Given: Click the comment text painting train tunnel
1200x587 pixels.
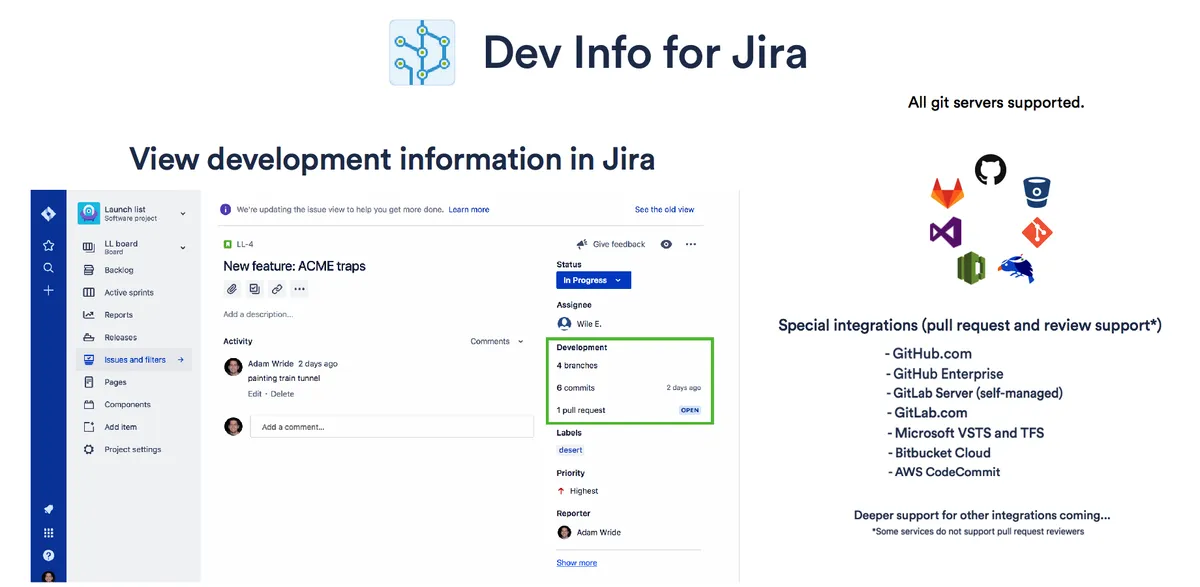Looking at the screenshot, I should click(x=282, y=379).
